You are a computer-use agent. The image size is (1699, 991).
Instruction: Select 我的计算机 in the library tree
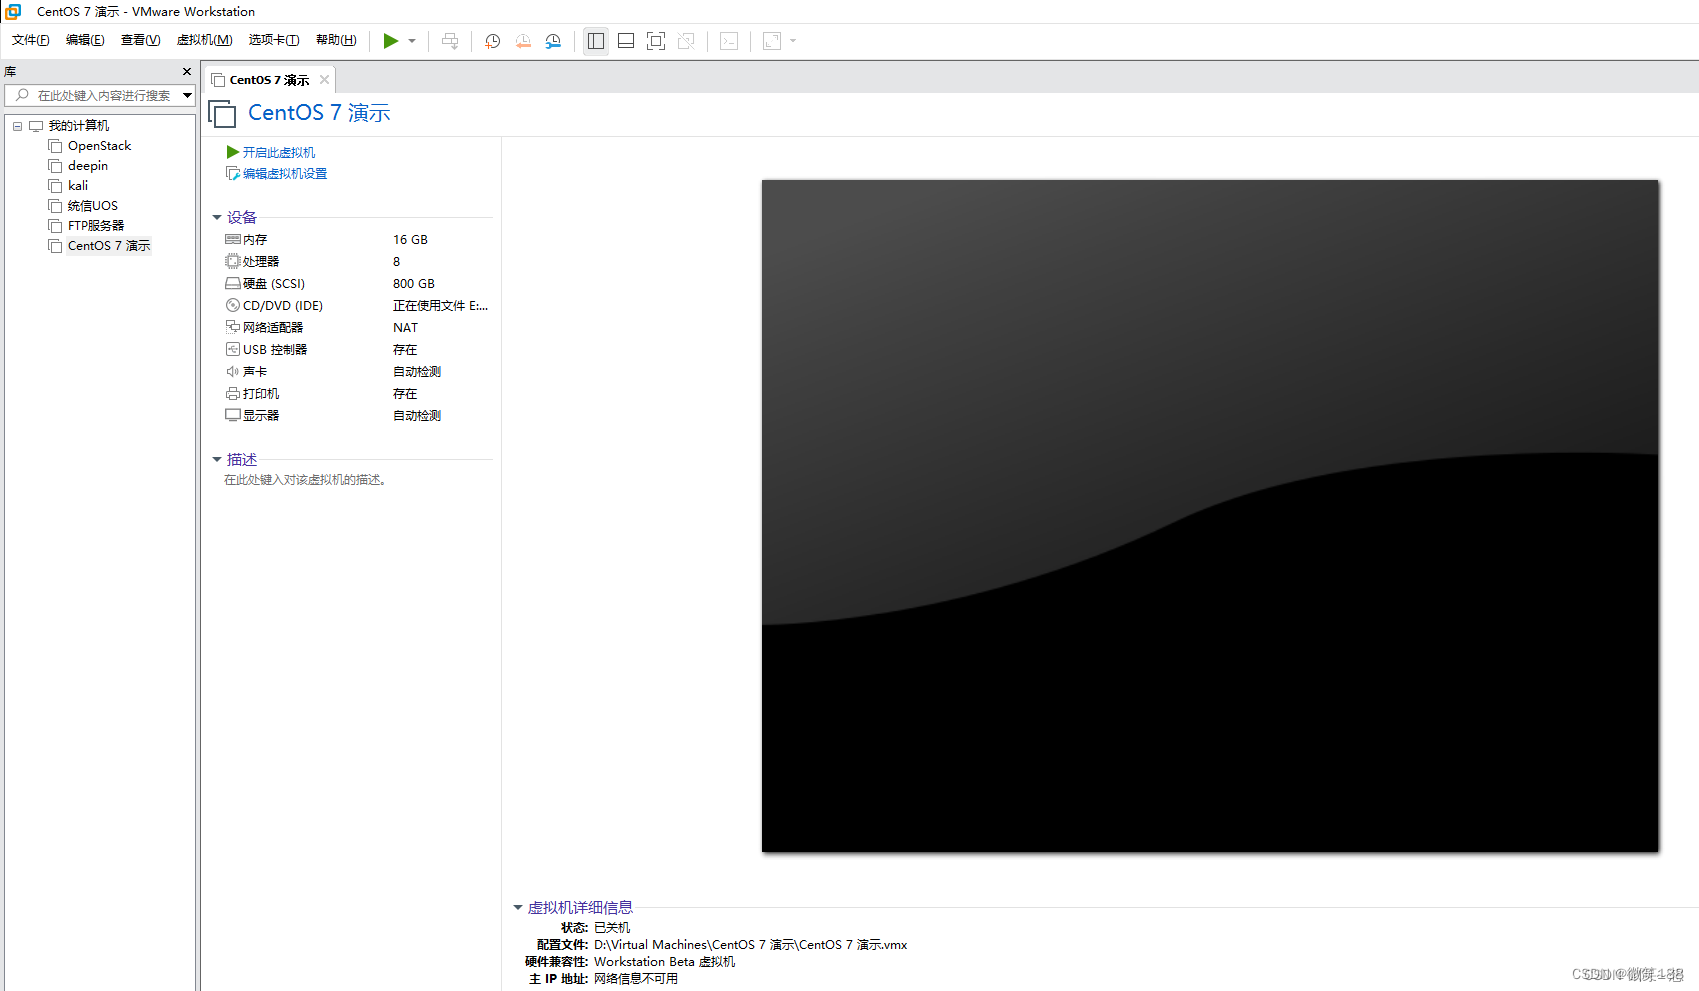click(79, 126)
